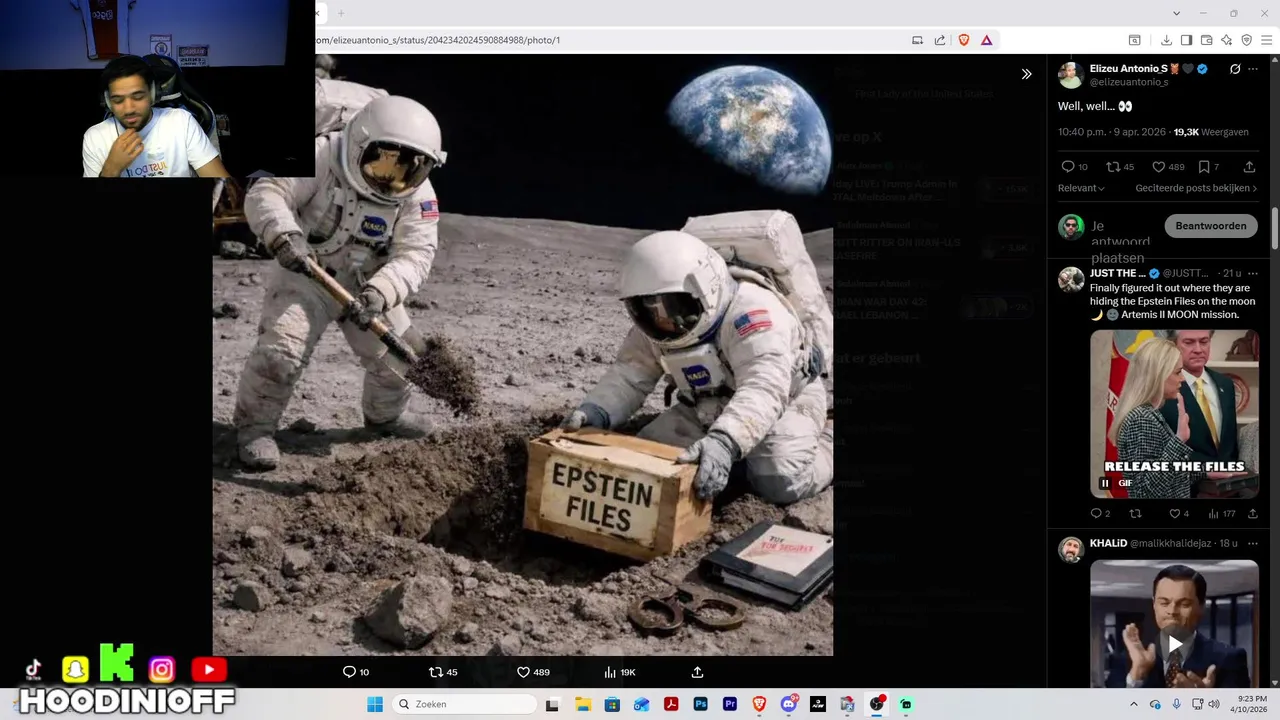Viewport: 1280px width, 720px height.
Task: Collapse photo sidebar with double-arrow icon
Action: [x=1026, y=74]
